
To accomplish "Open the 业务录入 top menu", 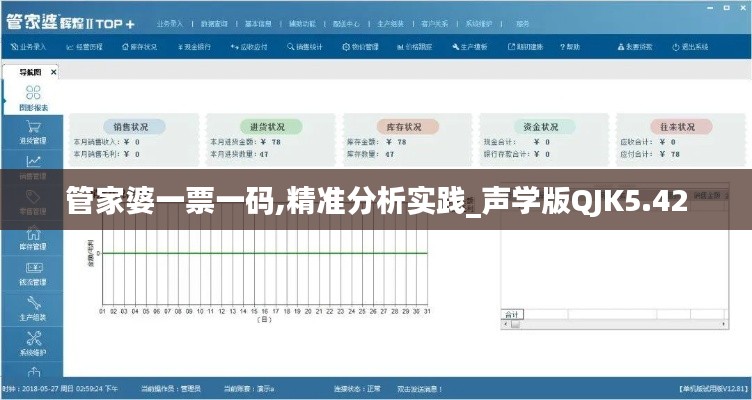I will tap(170, 24).
